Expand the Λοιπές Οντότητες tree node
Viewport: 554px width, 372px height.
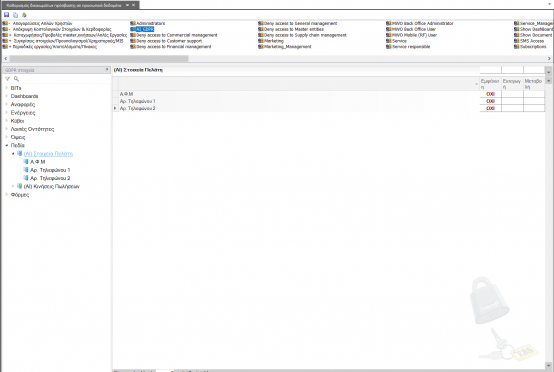[7, 129]
